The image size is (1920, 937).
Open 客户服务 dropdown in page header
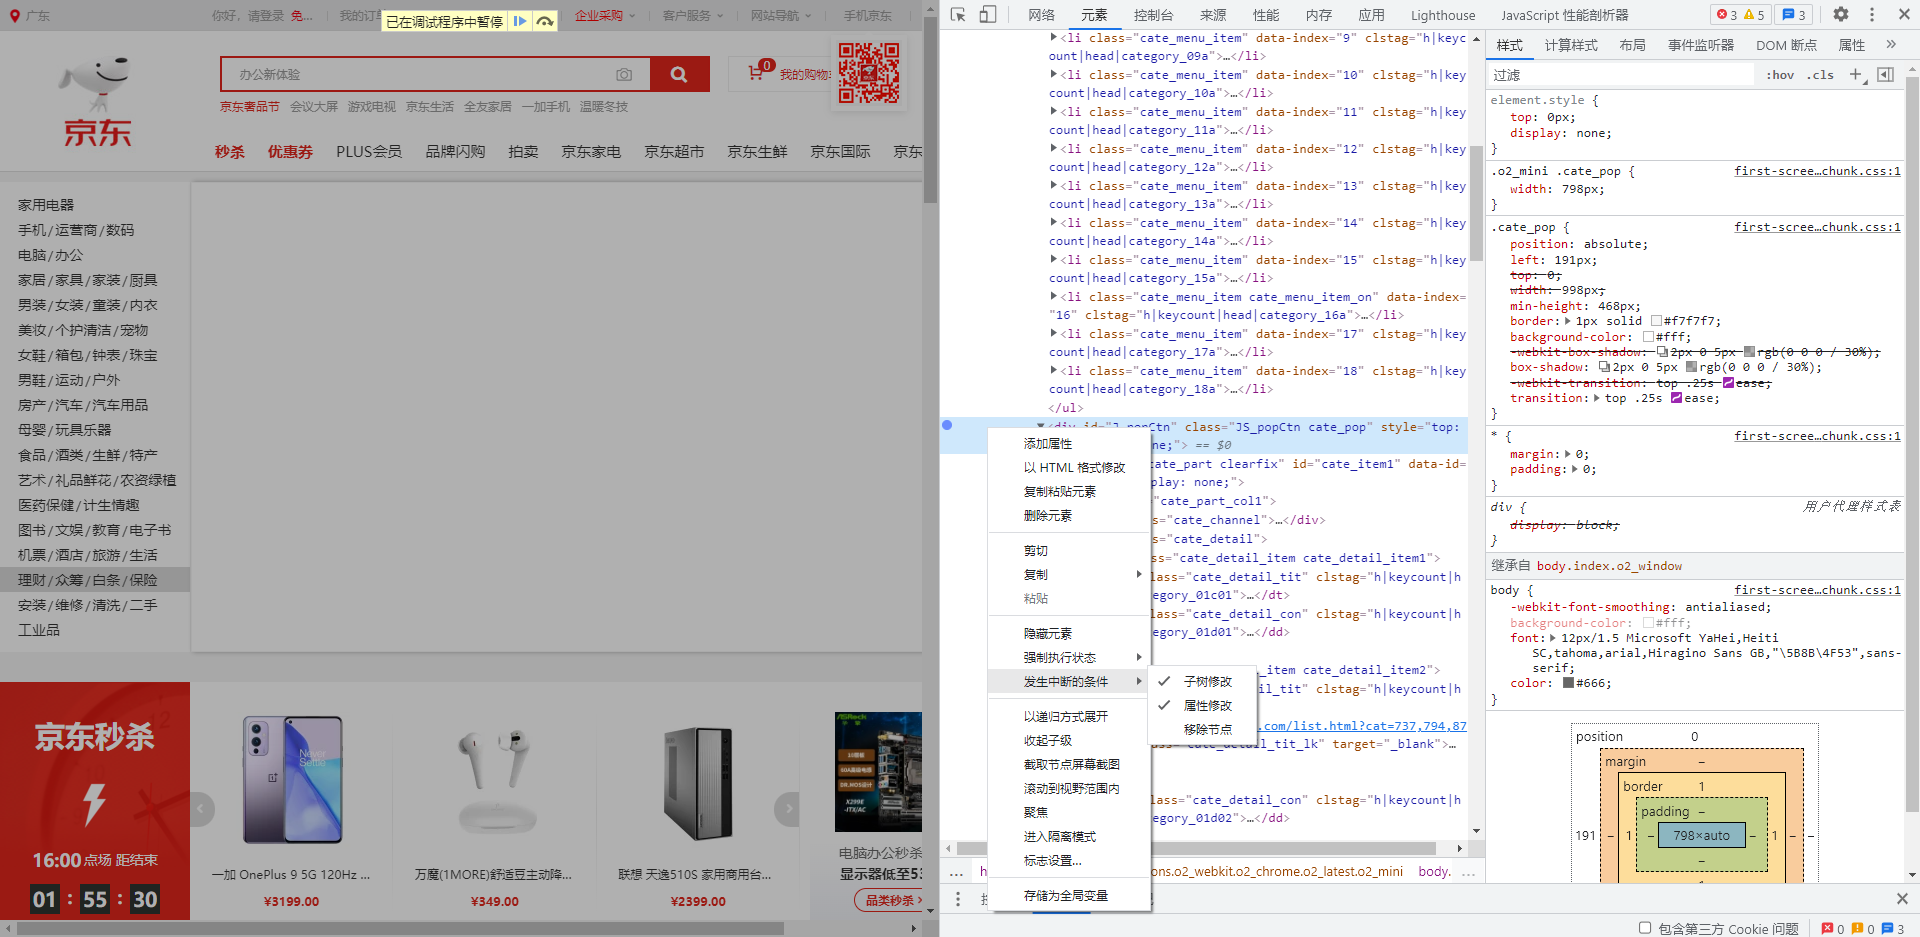[x=691, y=16]
